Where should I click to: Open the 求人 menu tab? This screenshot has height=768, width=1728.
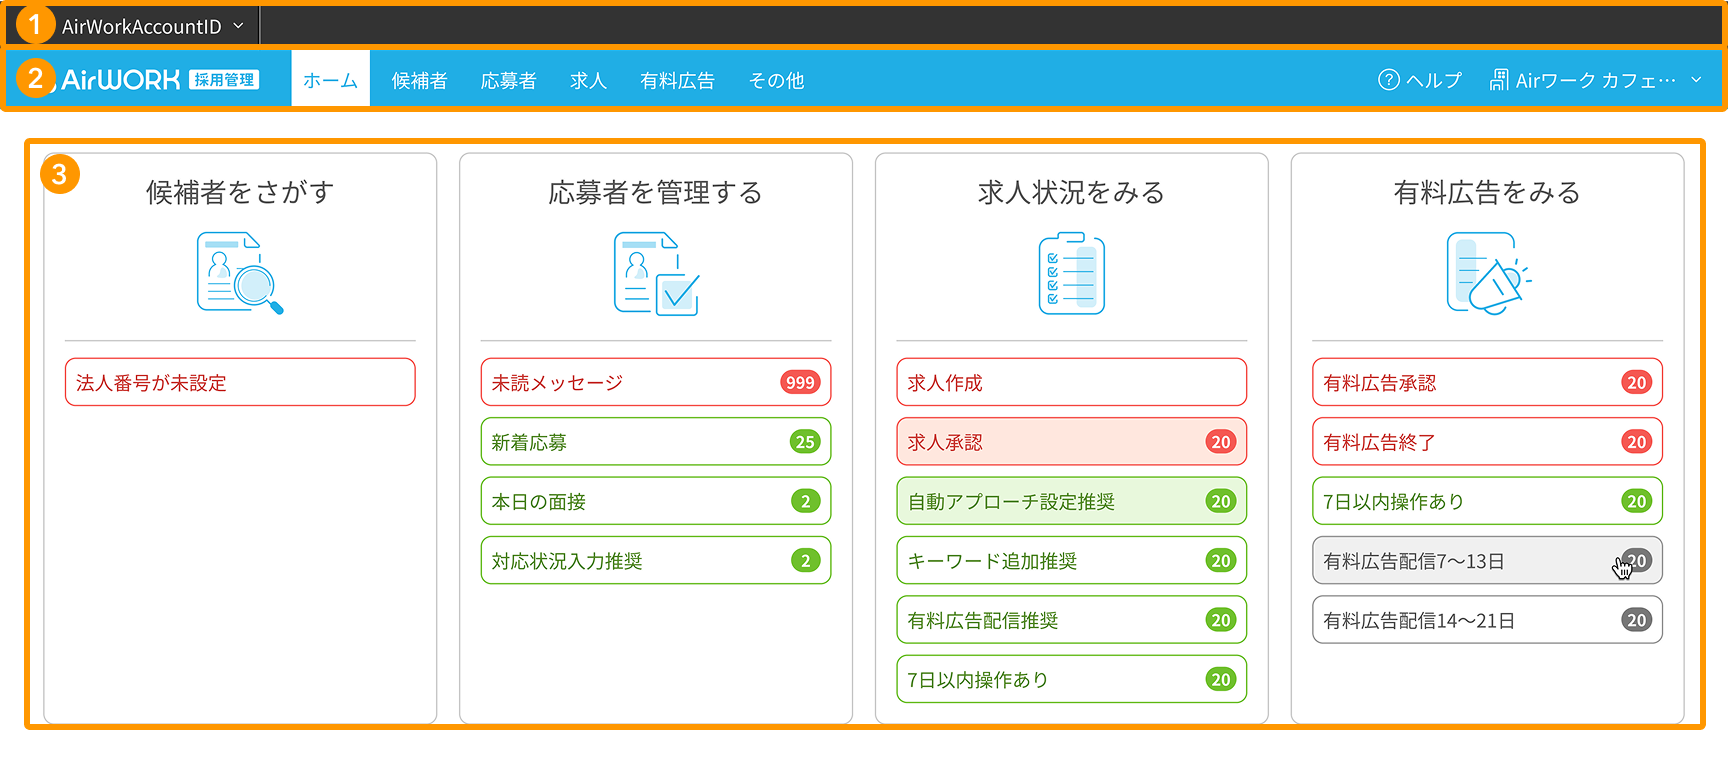tap(588, 80)
